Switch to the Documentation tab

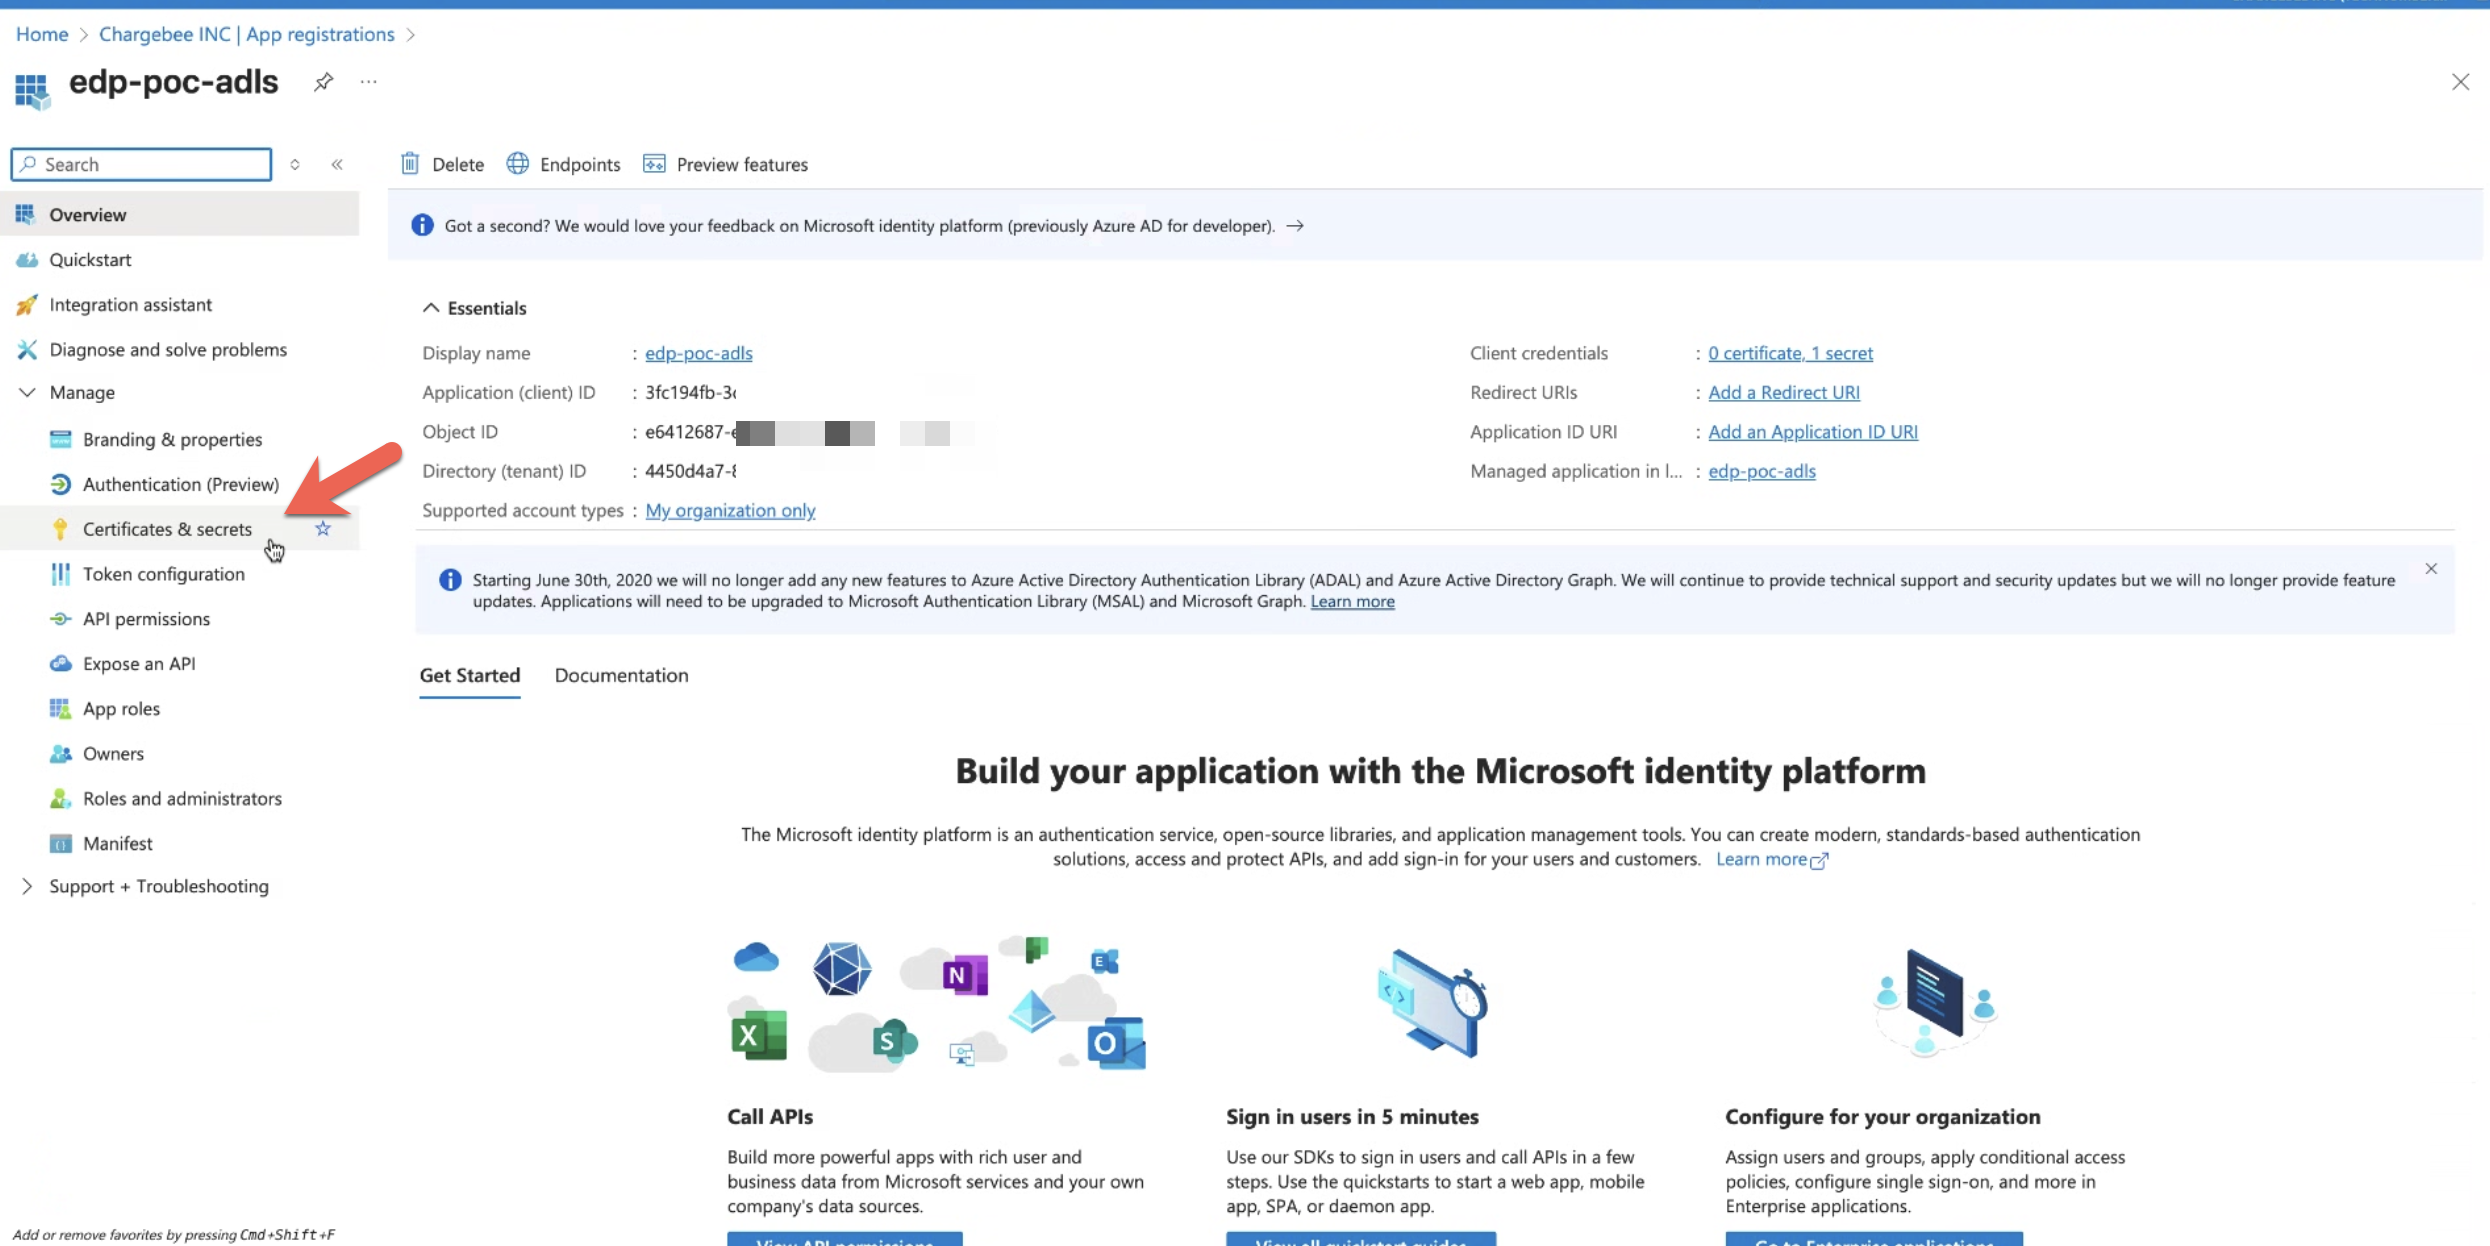pos(621,675)
